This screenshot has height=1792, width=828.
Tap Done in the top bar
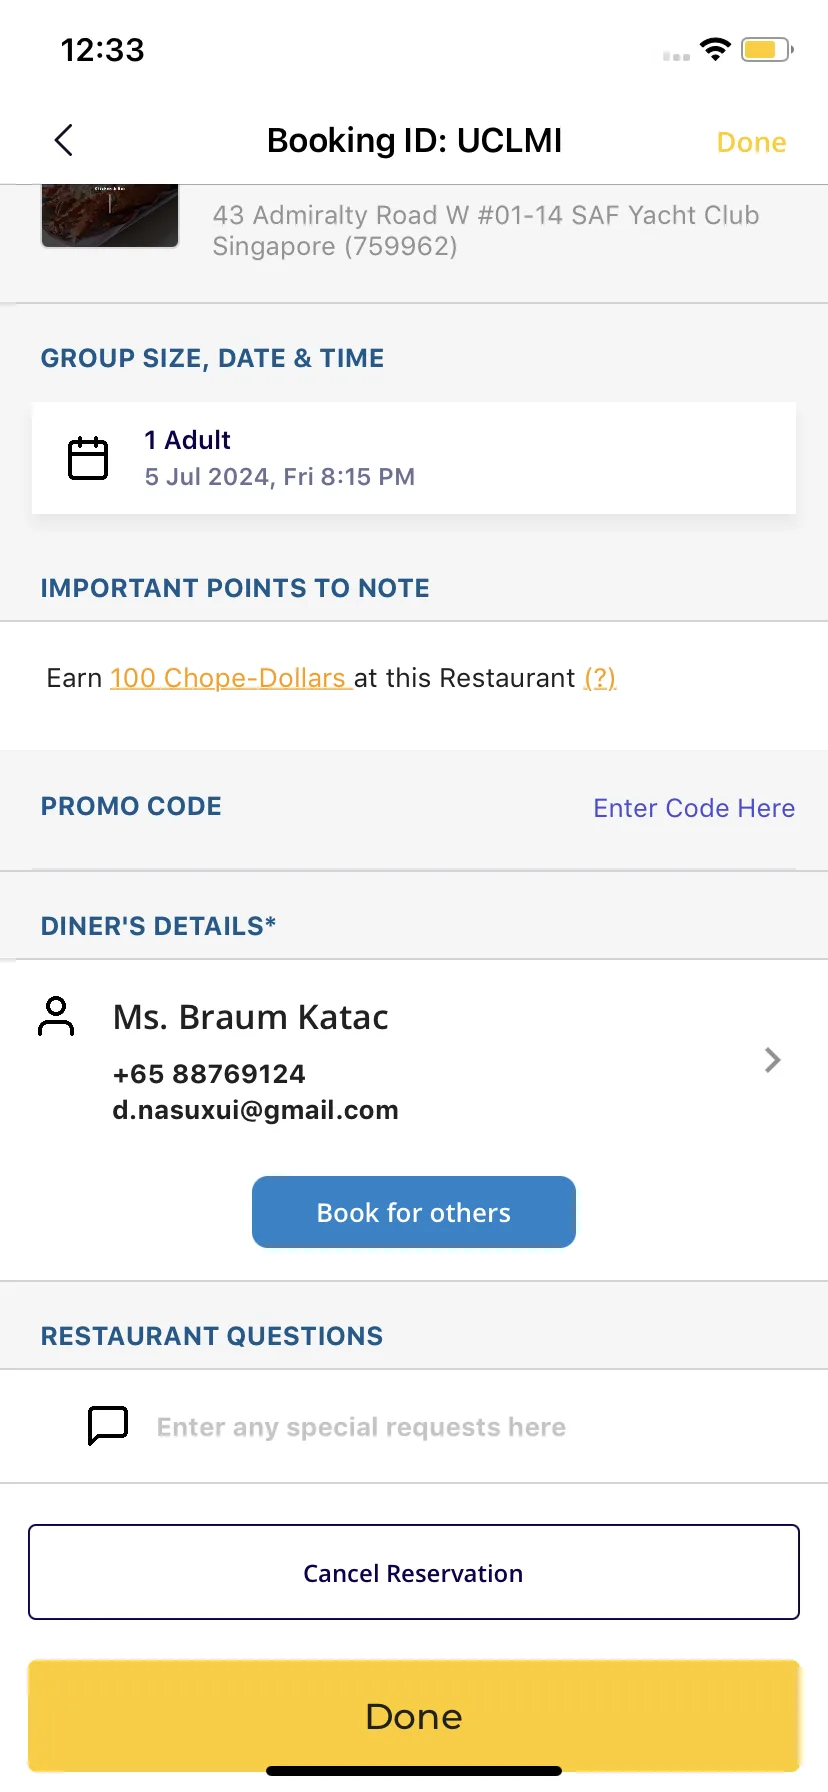[752, 142]
